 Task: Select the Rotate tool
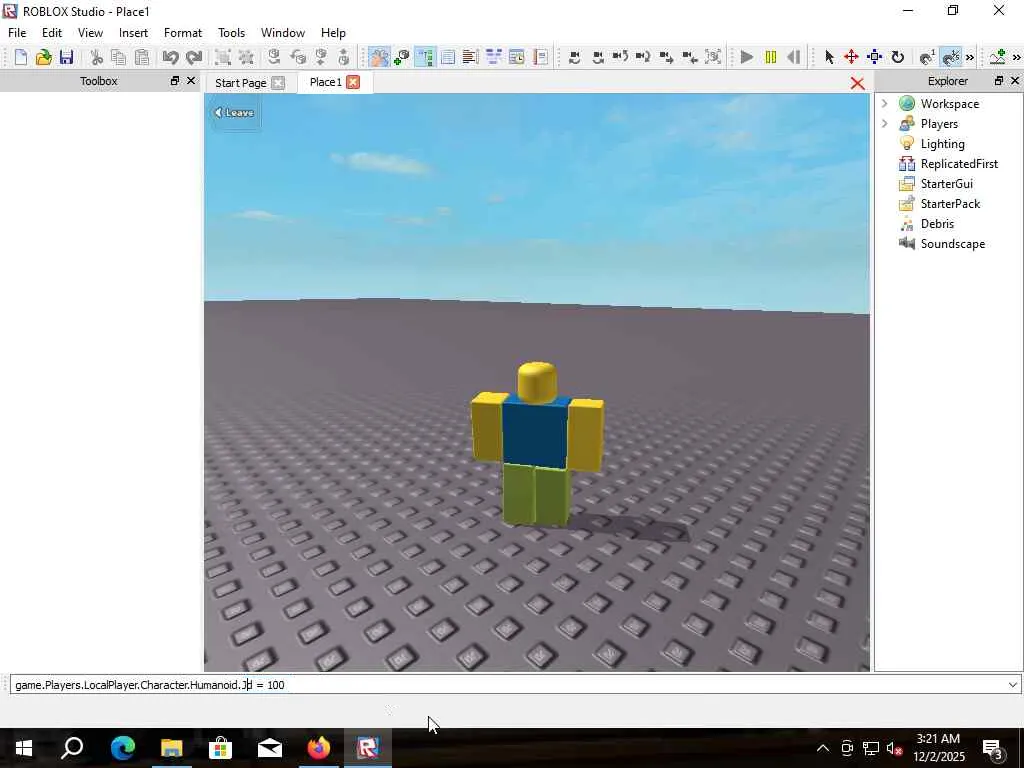coord(897,57)
